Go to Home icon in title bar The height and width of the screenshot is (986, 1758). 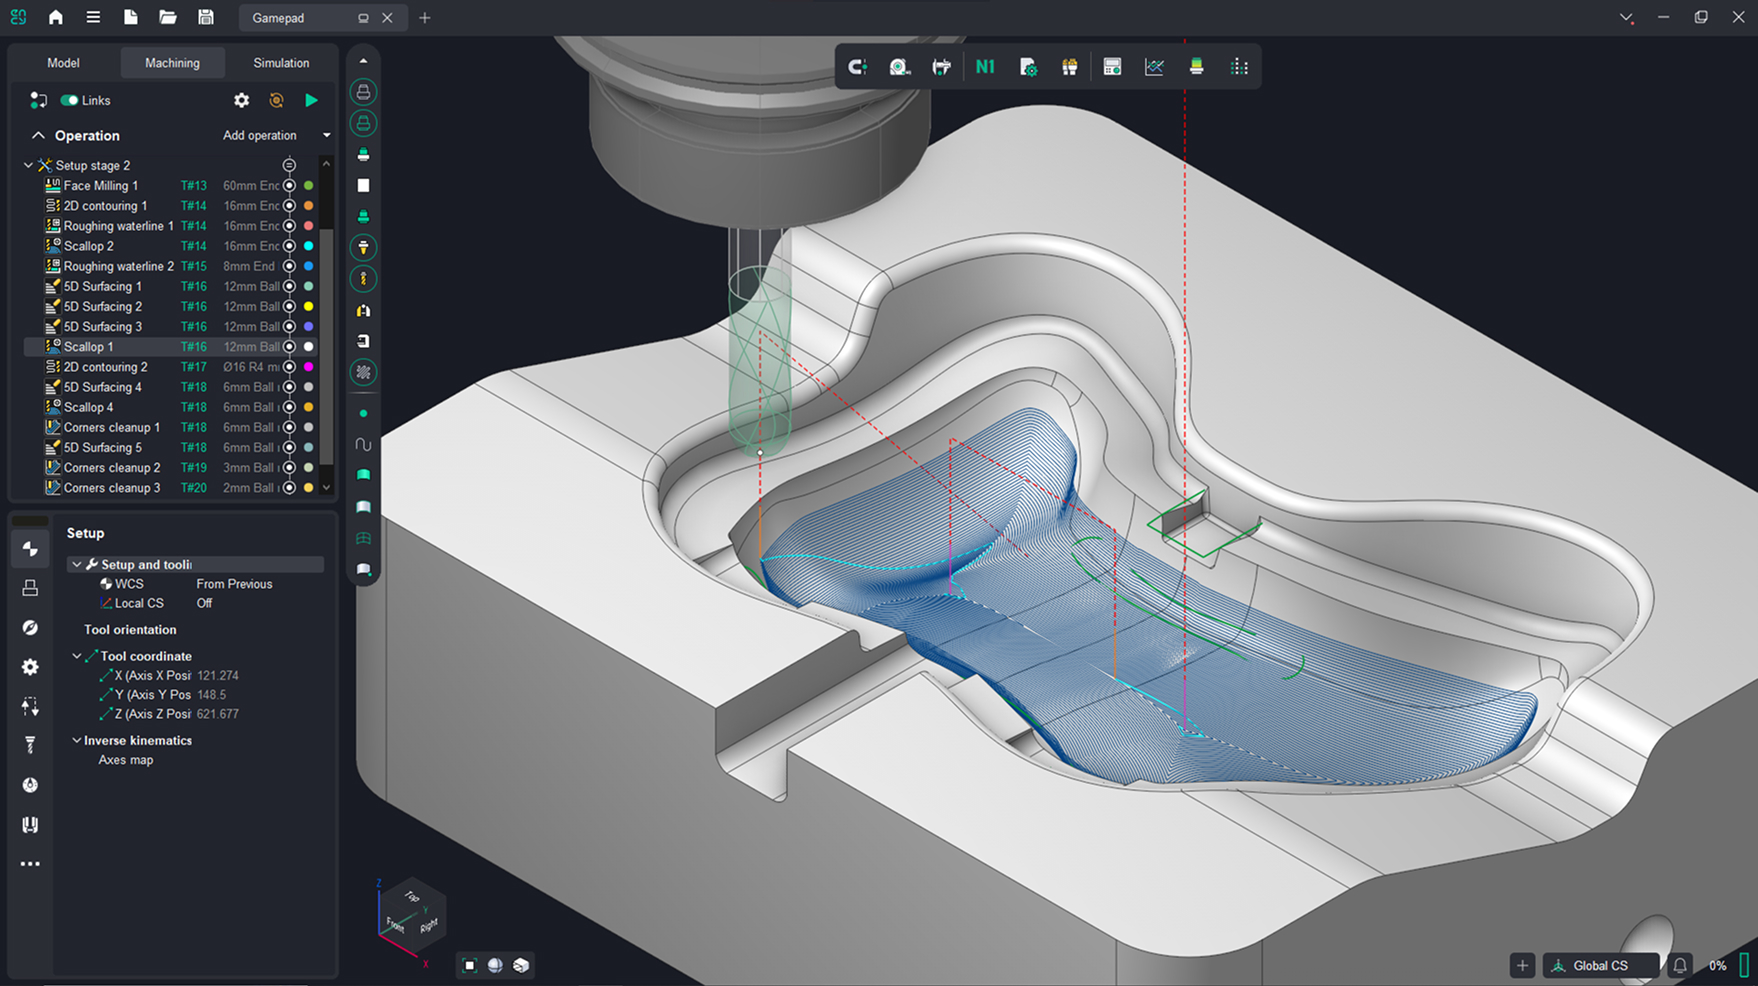point(56,17)
